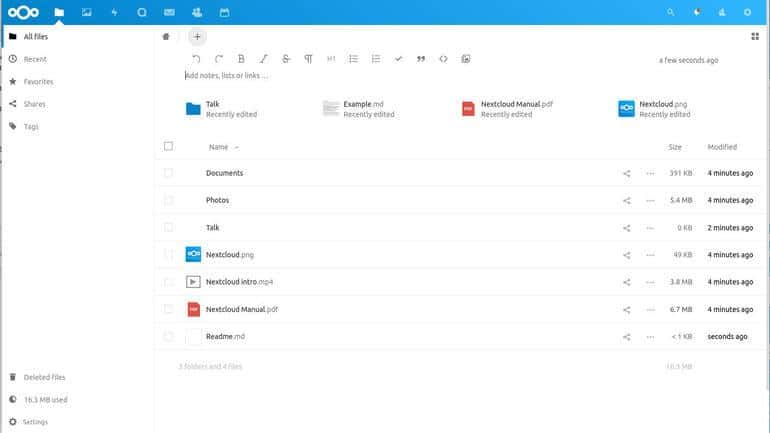Open the Mail app icon
Image resolution: width=770 pixels, height=433 pixels.
click(169, 12)
